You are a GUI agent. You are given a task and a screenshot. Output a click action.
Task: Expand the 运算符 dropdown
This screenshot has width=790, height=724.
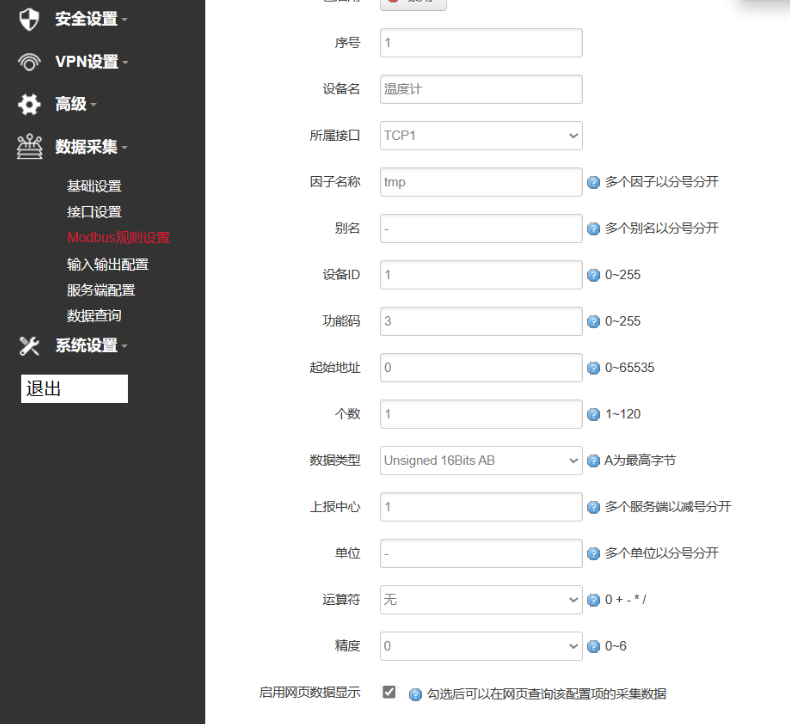pos(481,600)
